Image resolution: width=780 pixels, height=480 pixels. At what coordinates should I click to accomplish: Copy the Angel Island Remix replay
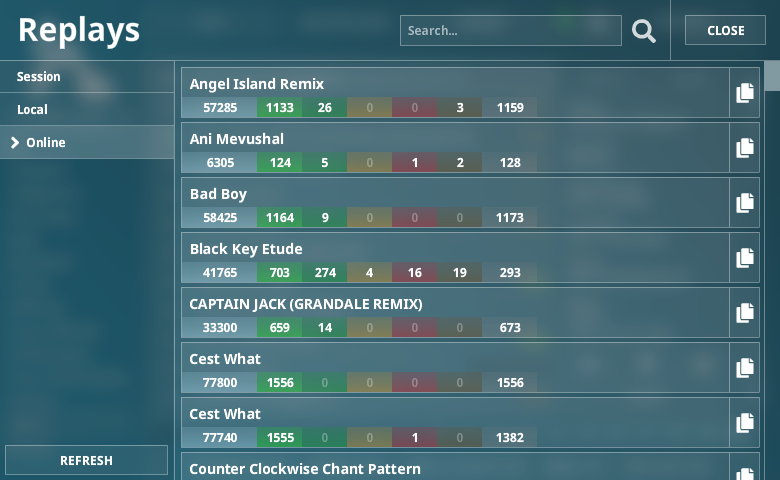745,93
